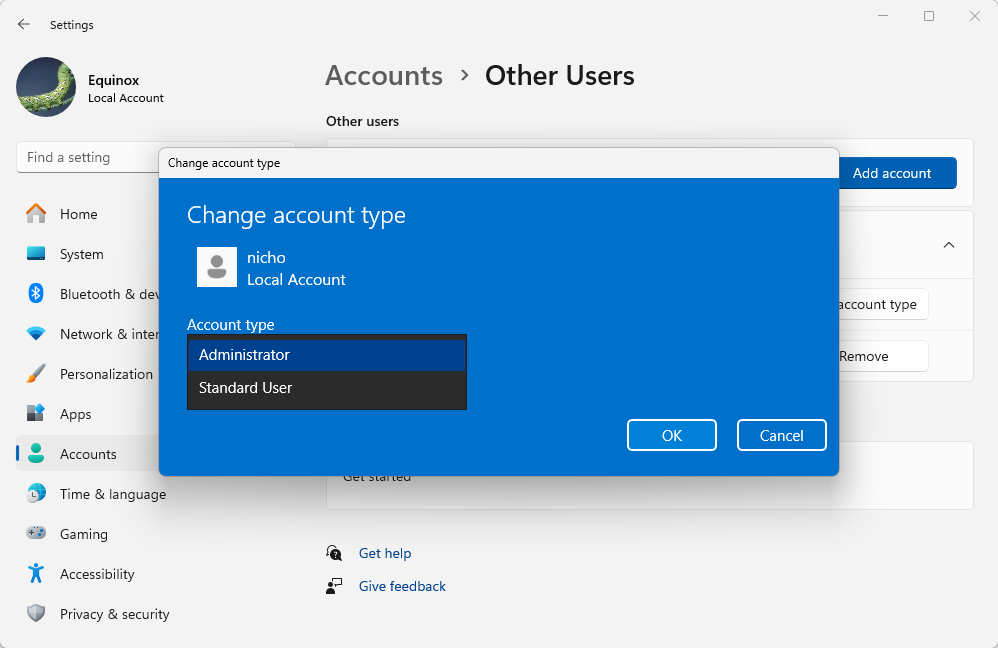Minimize the Settings window
This screenshot has width=998, height=648.
click(x=883, y=16)
